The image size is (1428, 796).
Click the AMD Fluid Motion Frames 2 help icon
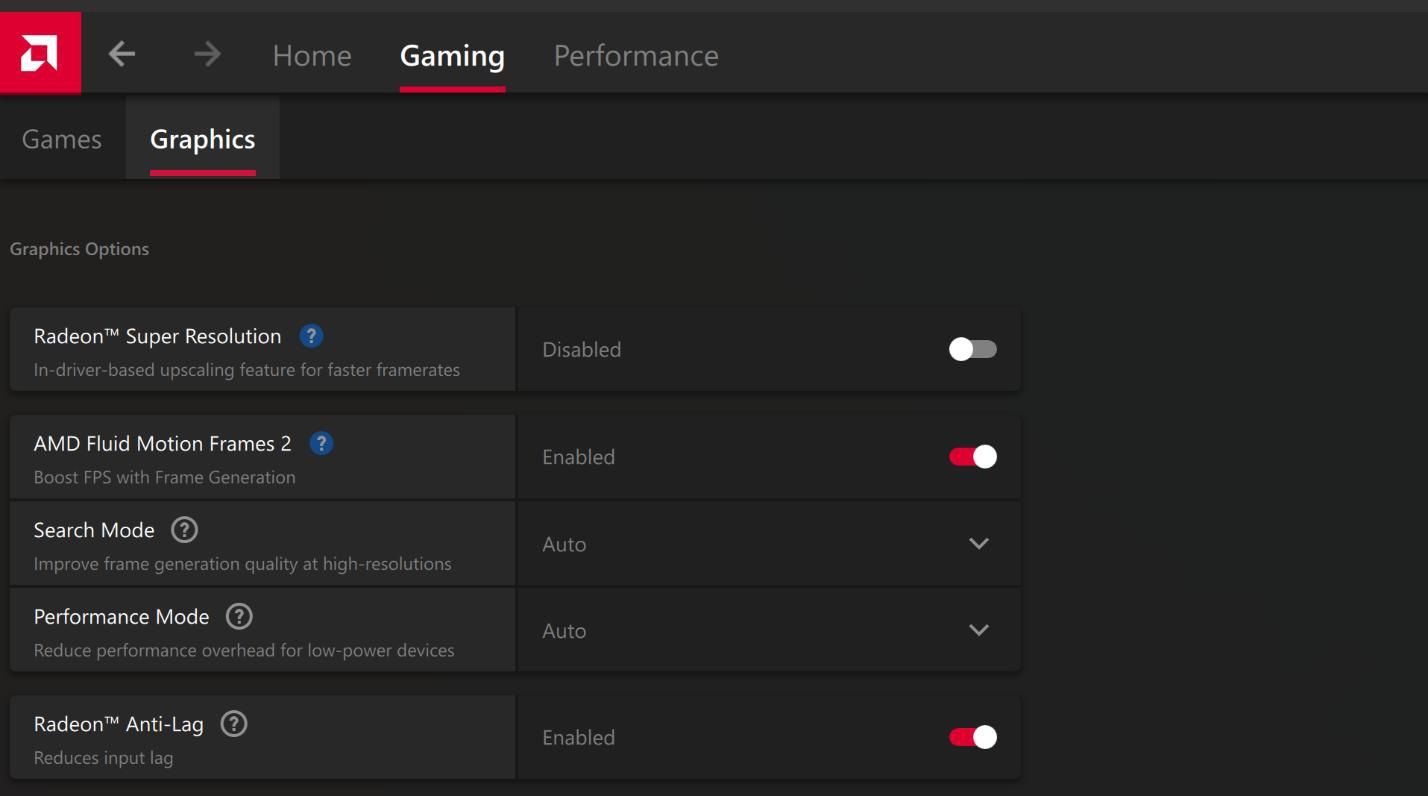pos(321,443)
